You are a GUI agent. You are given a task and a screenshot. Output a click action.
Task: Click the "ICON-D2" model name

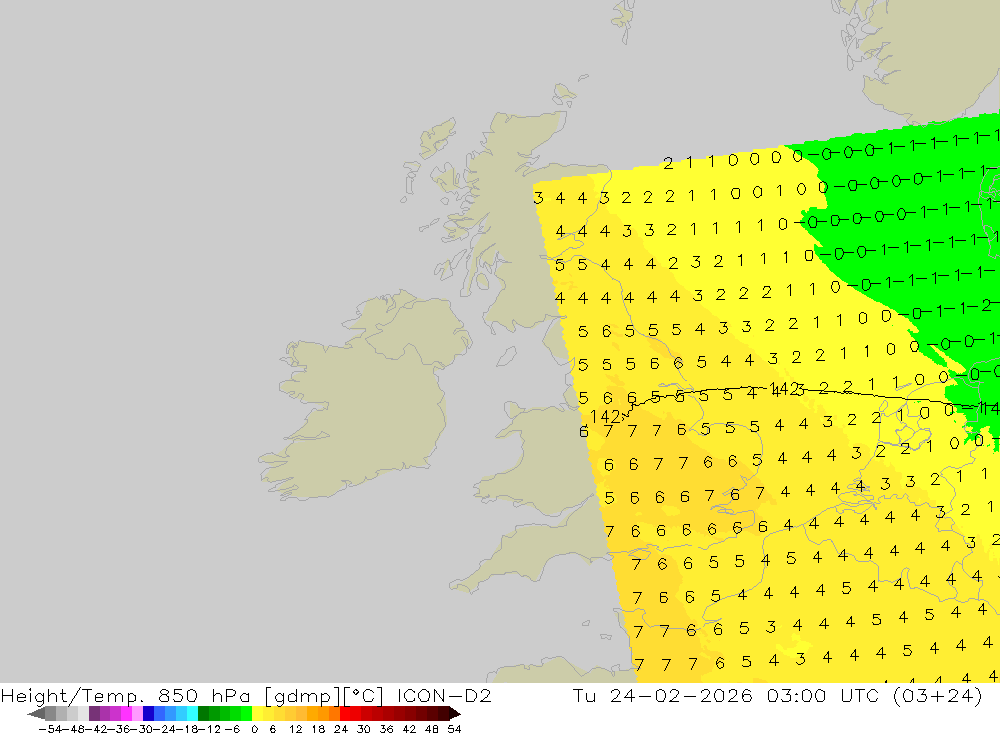coord(444,695)
